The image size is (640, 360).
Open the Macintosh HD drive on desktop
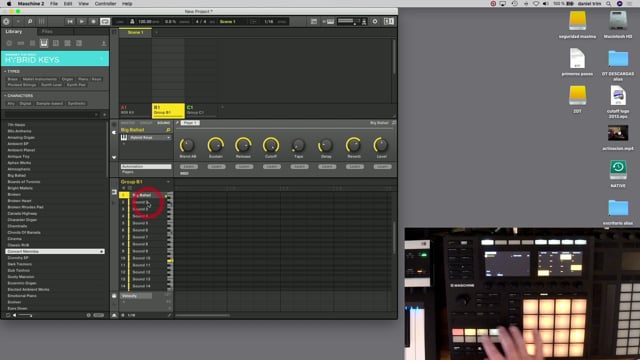(x=618, y=25)
